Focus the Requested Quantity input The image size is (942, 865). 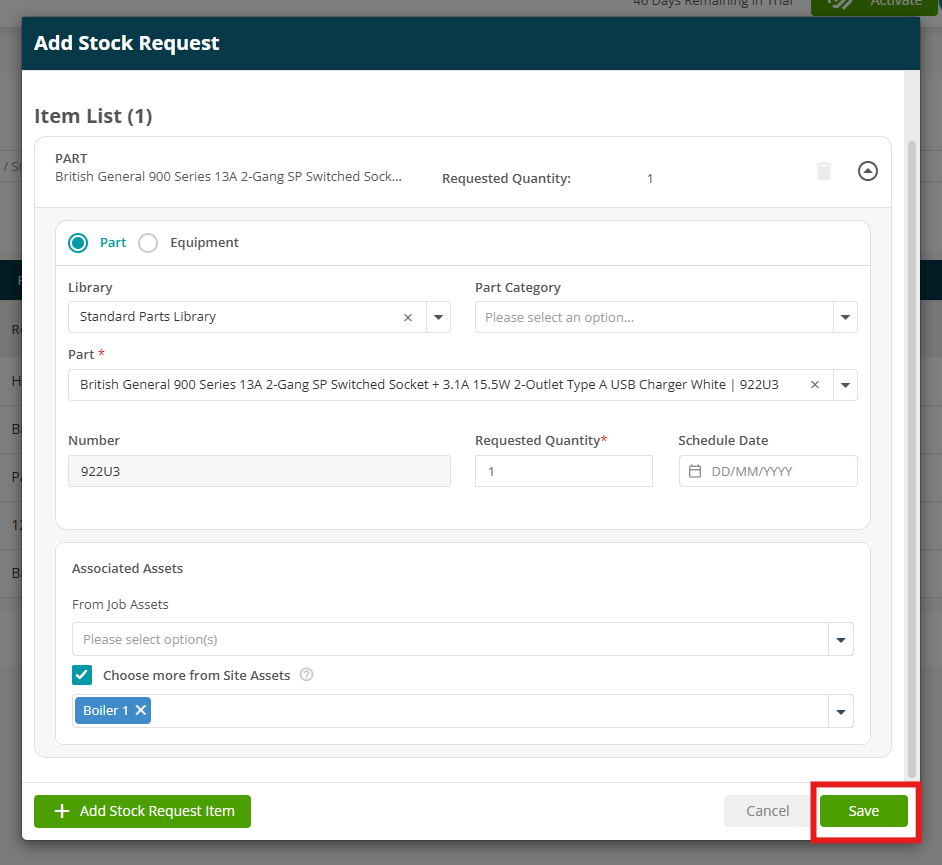(564, 471)
